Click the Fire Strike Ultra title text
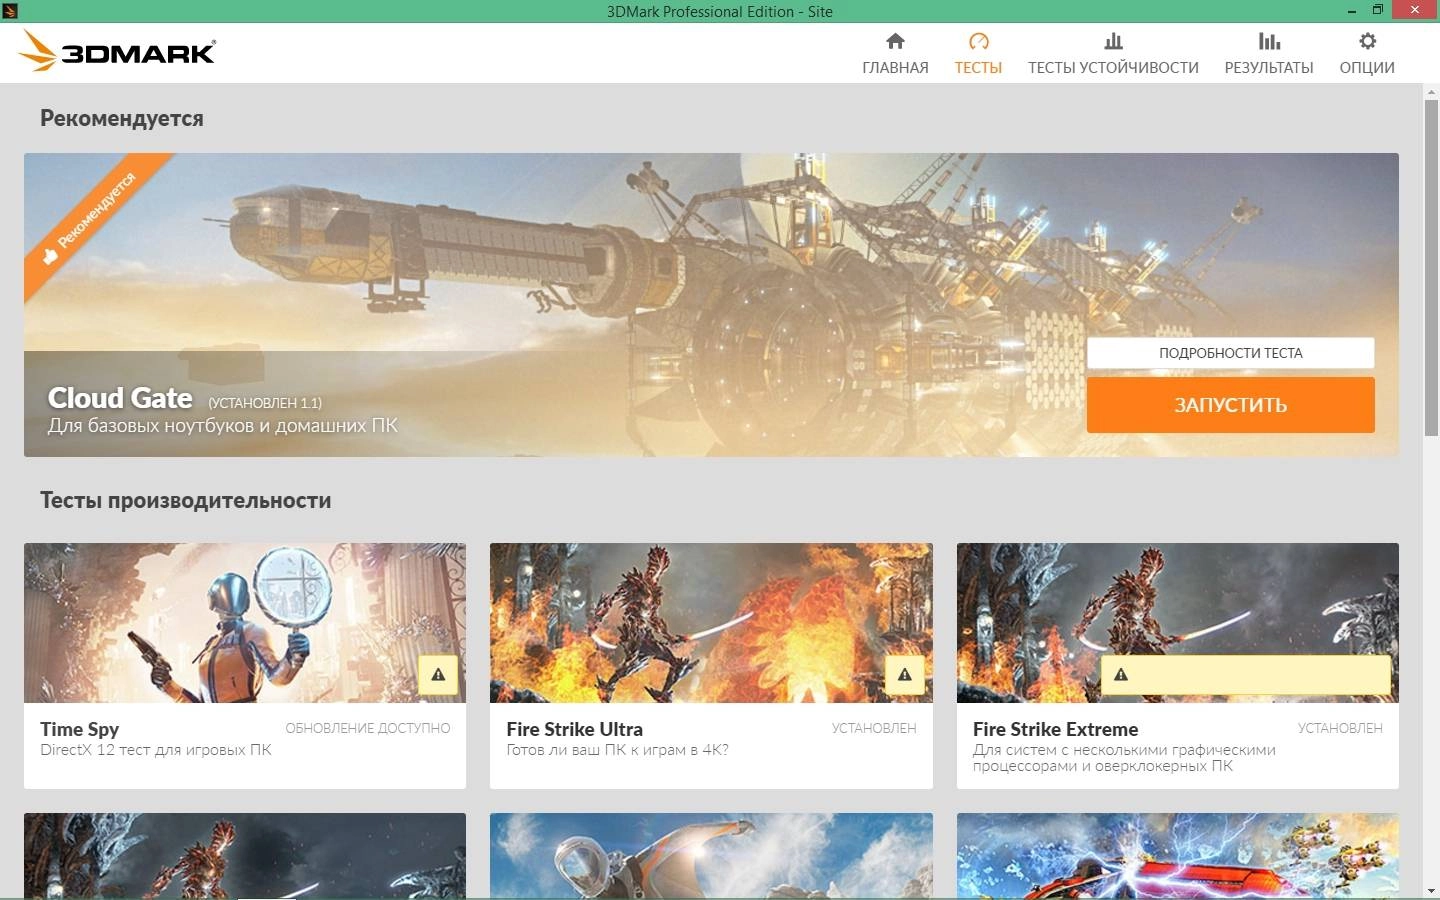1440x900 pixels. coord(574,729)
